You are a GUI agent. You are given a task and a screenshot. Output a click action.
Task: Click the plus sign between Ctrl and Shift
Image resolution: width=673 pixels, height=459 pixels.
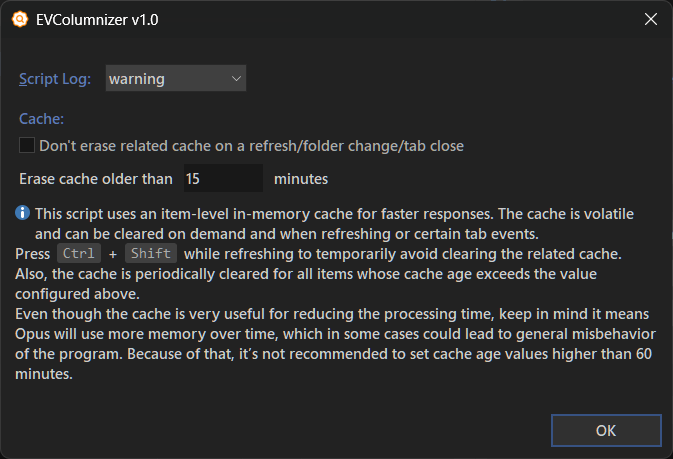tap(112, 253)
